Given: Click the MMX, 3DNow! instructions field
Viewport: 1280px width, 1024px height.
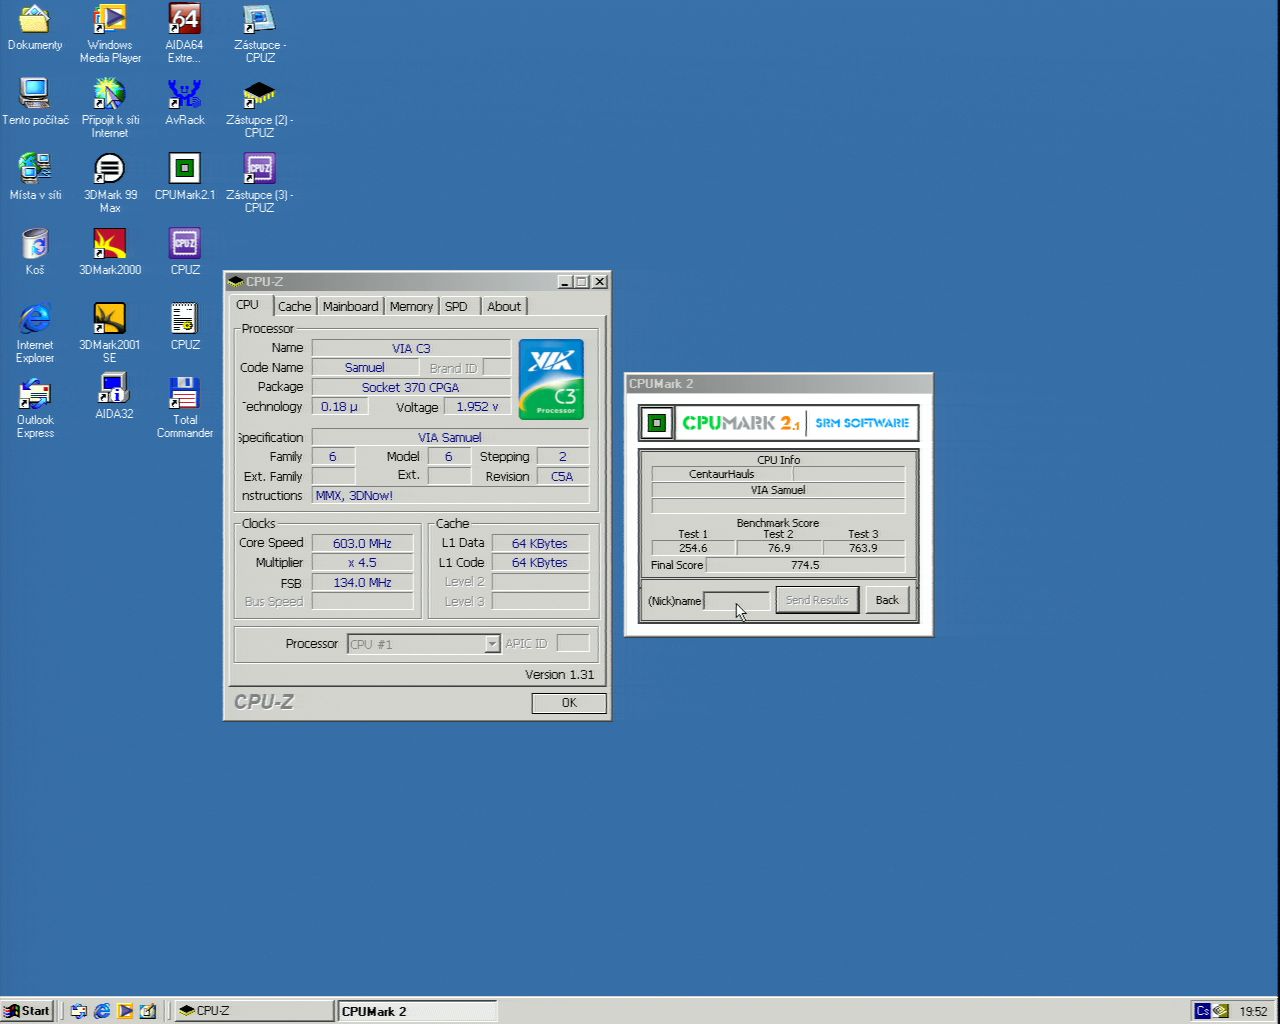Looking at the screenshot, I should (450, 496).
